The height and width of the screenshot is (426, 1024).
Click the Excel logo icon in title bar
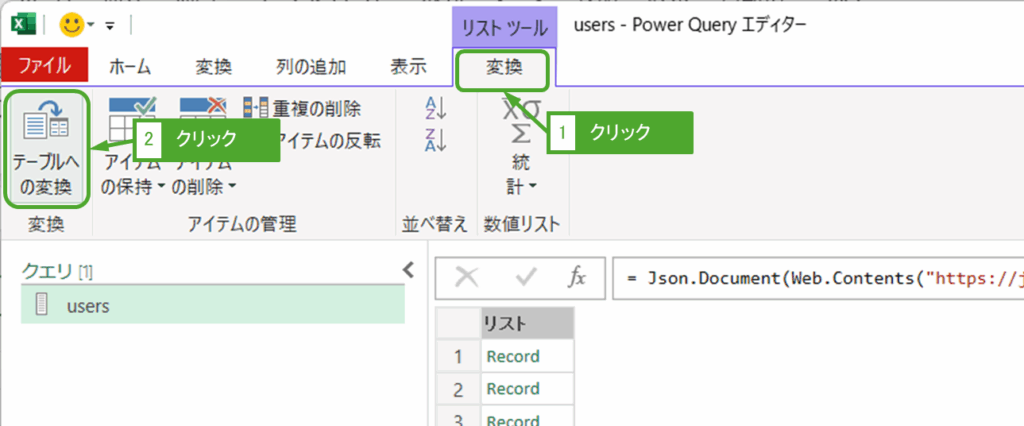tap(23, 24)
